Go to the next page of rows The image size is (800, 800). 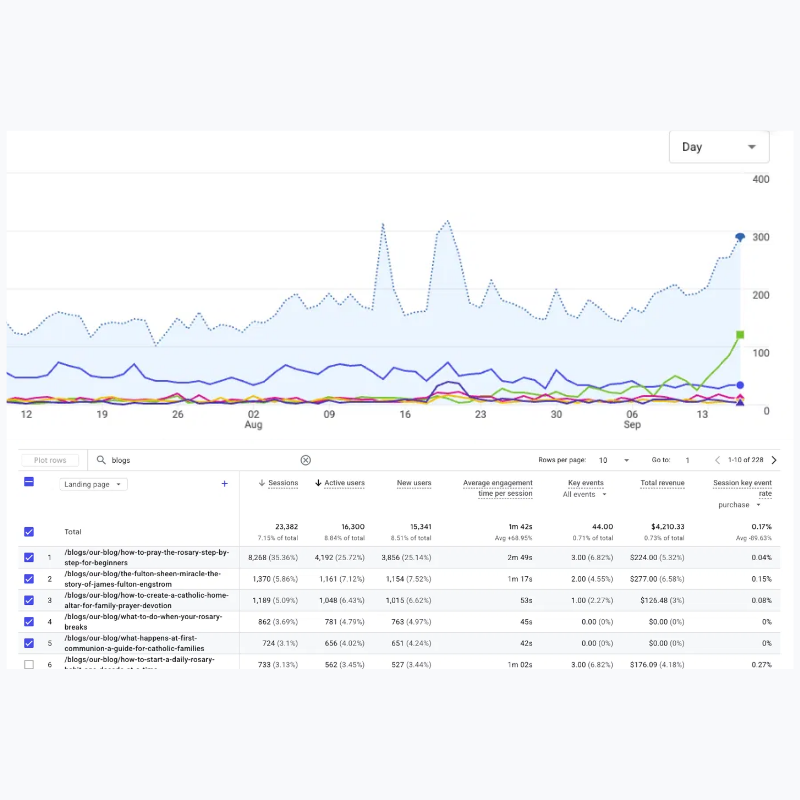pos(774,460)
